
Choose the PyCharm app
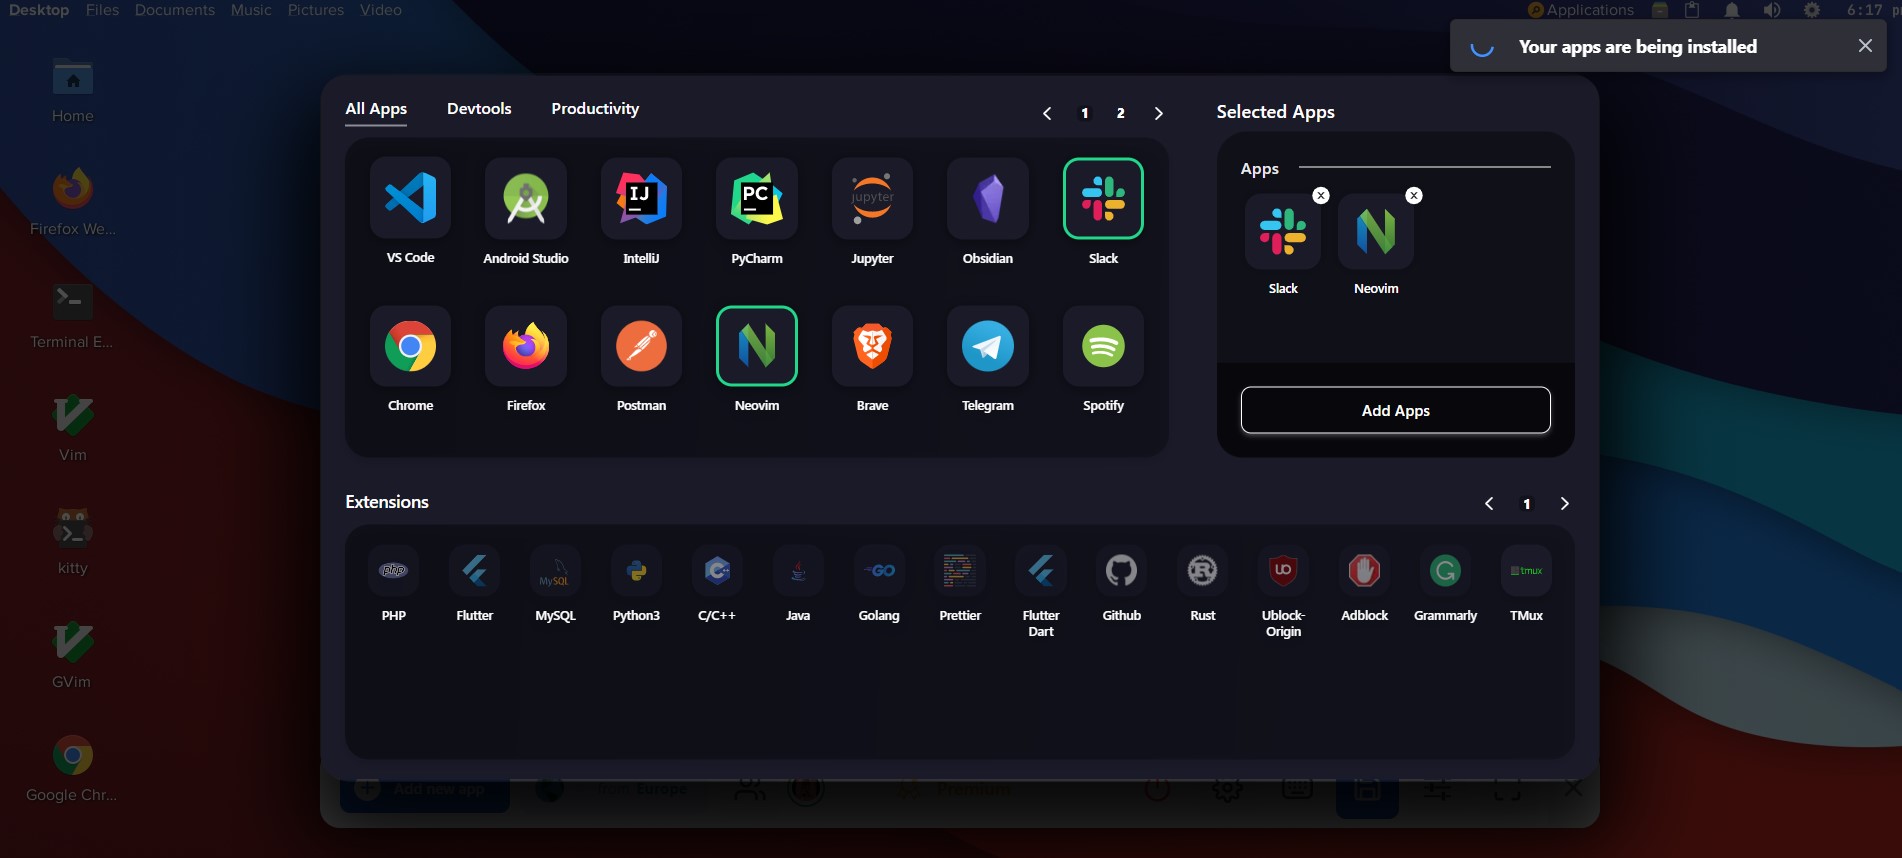coord(757,198)
